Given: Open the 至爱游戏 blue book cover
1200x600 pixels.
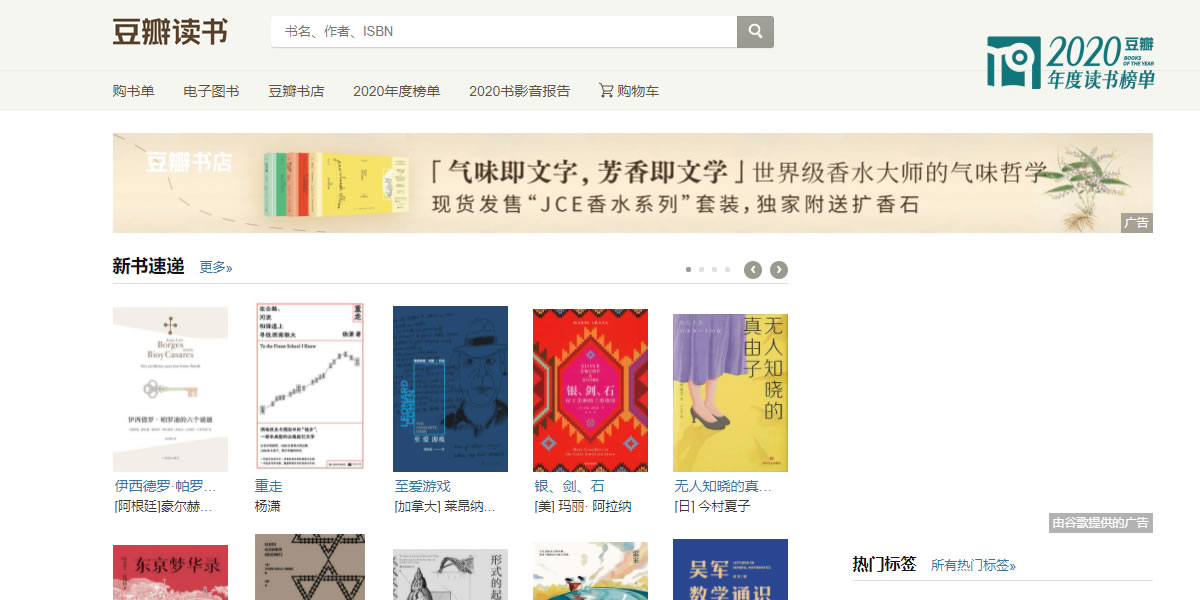Looking at the screenshot, I should point(450,389).
